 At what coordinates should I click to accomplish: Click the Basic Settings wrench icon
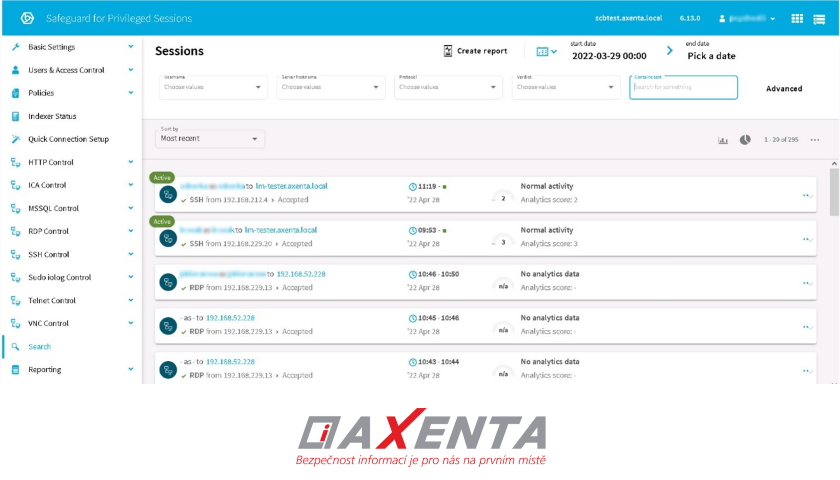(16, 47)
